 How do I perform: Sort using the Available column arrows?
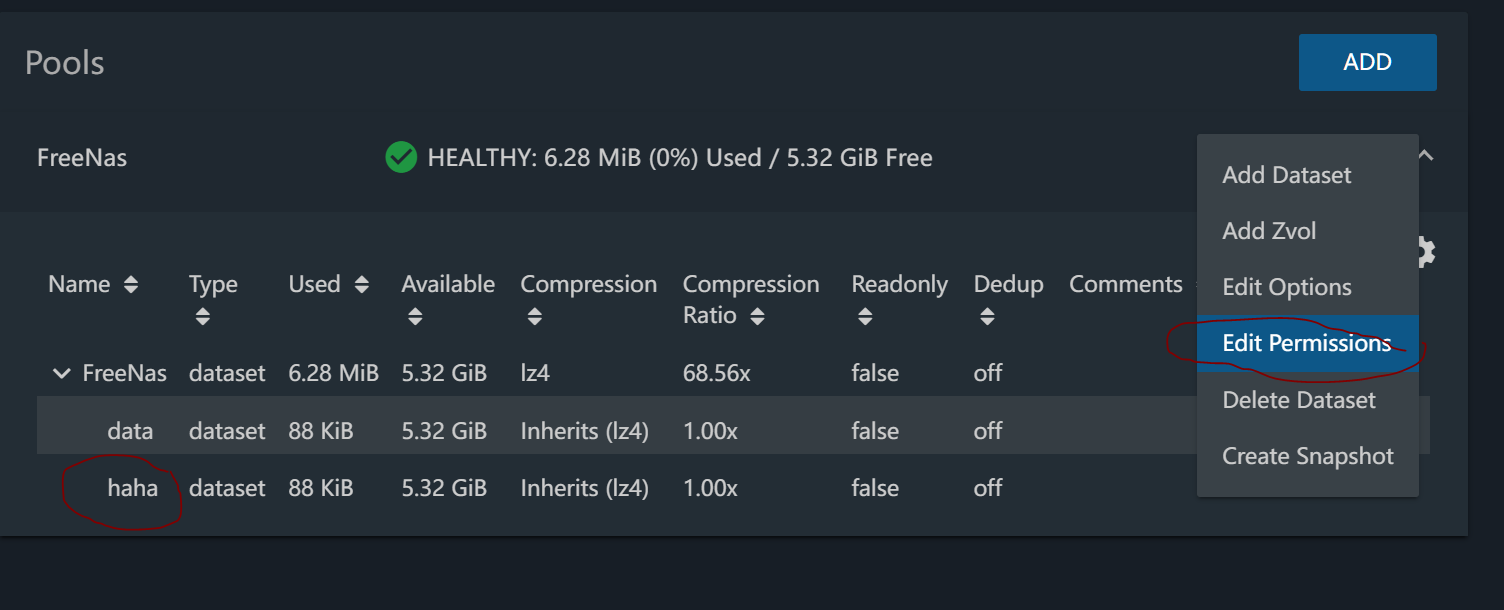pyautogui.click(x=414, y=315)
